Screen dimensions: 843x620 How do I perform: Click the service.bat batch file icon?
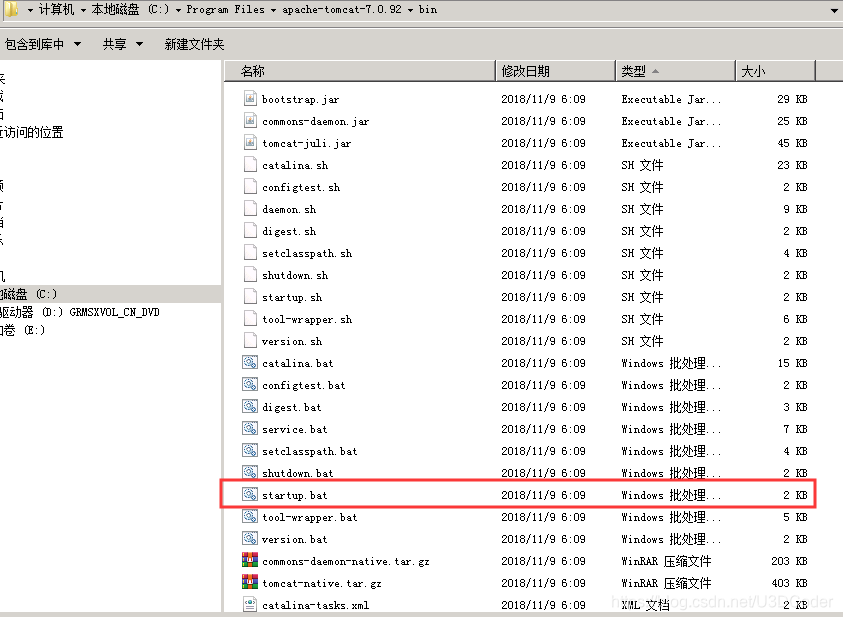(x=250, y=429)
